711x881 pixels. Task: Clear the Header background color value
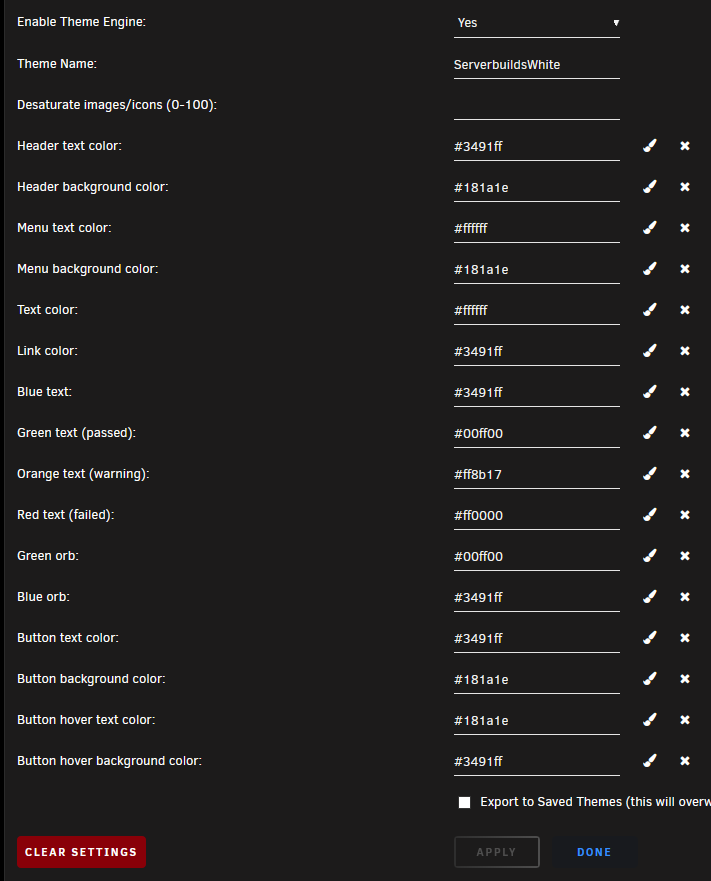[x=685, y=187]
